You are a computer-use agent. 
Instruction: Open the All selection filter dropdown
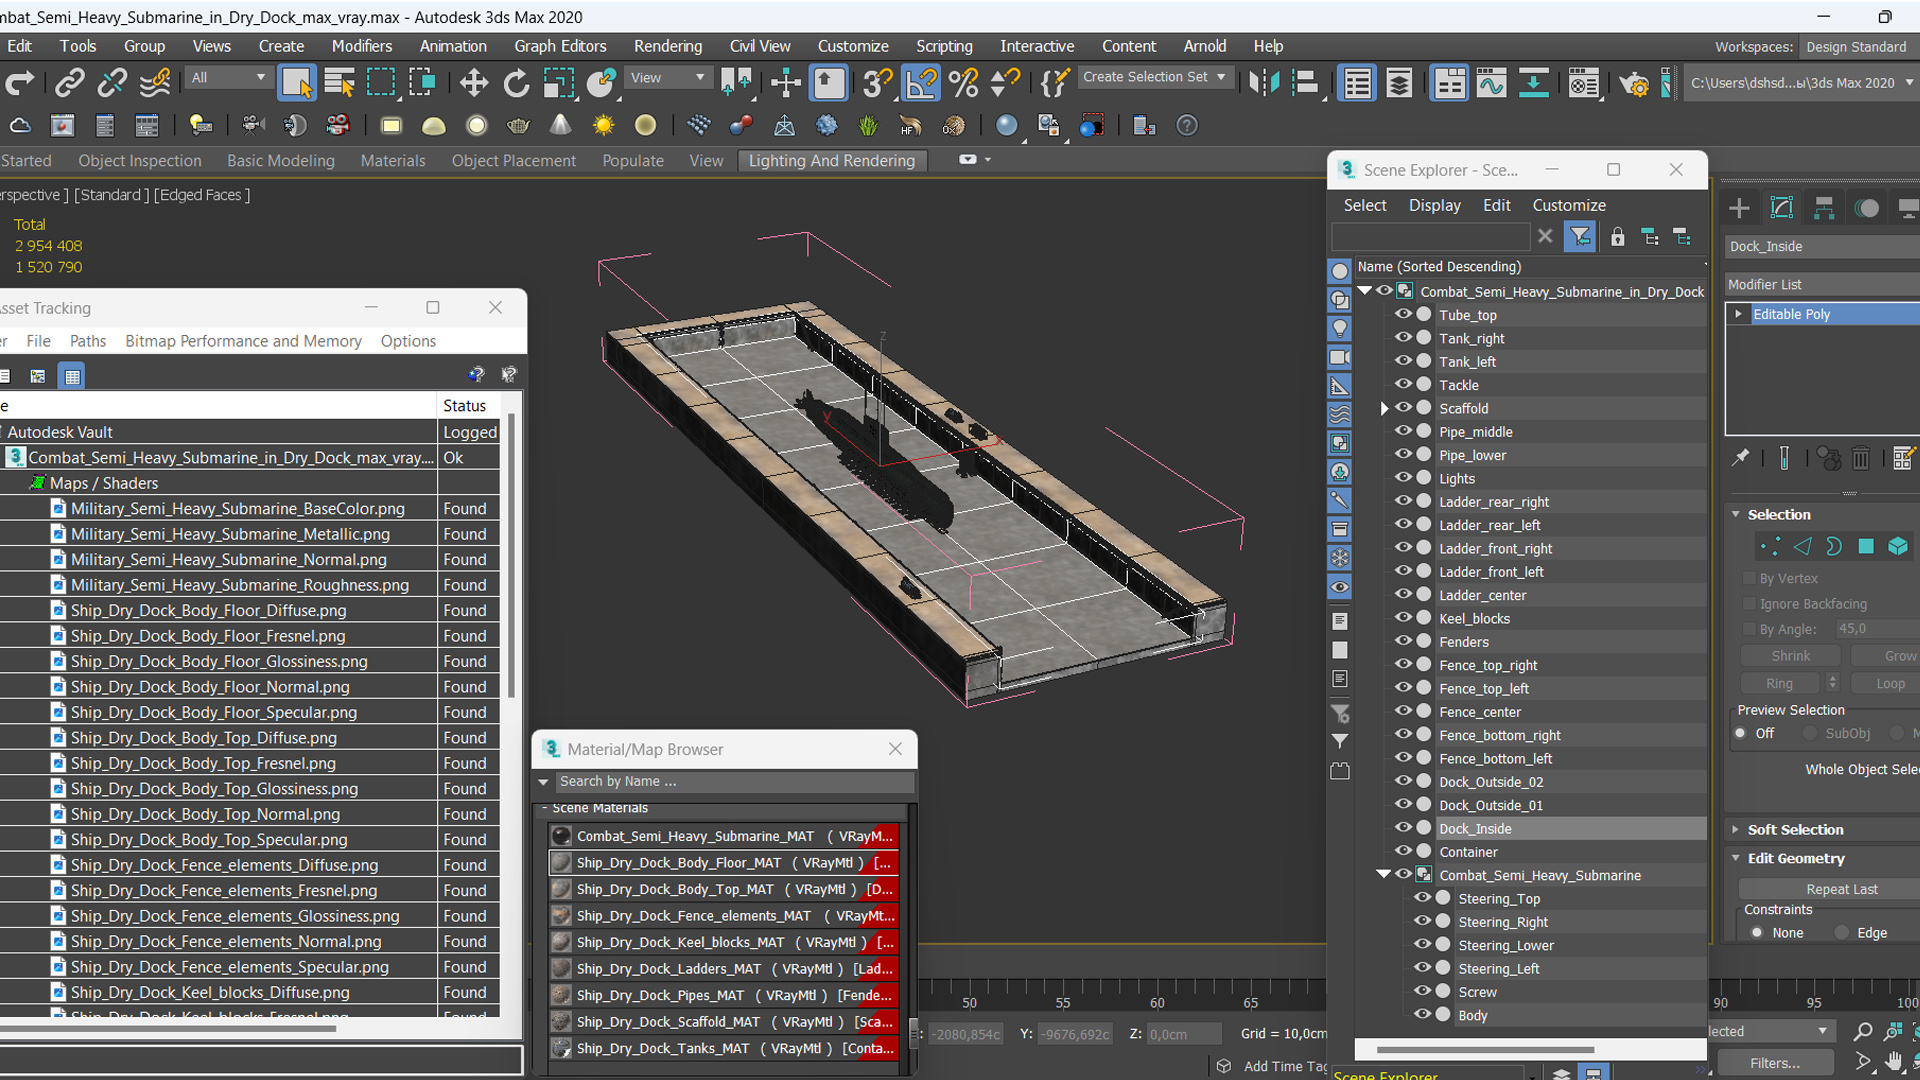[x=228, y=77]
